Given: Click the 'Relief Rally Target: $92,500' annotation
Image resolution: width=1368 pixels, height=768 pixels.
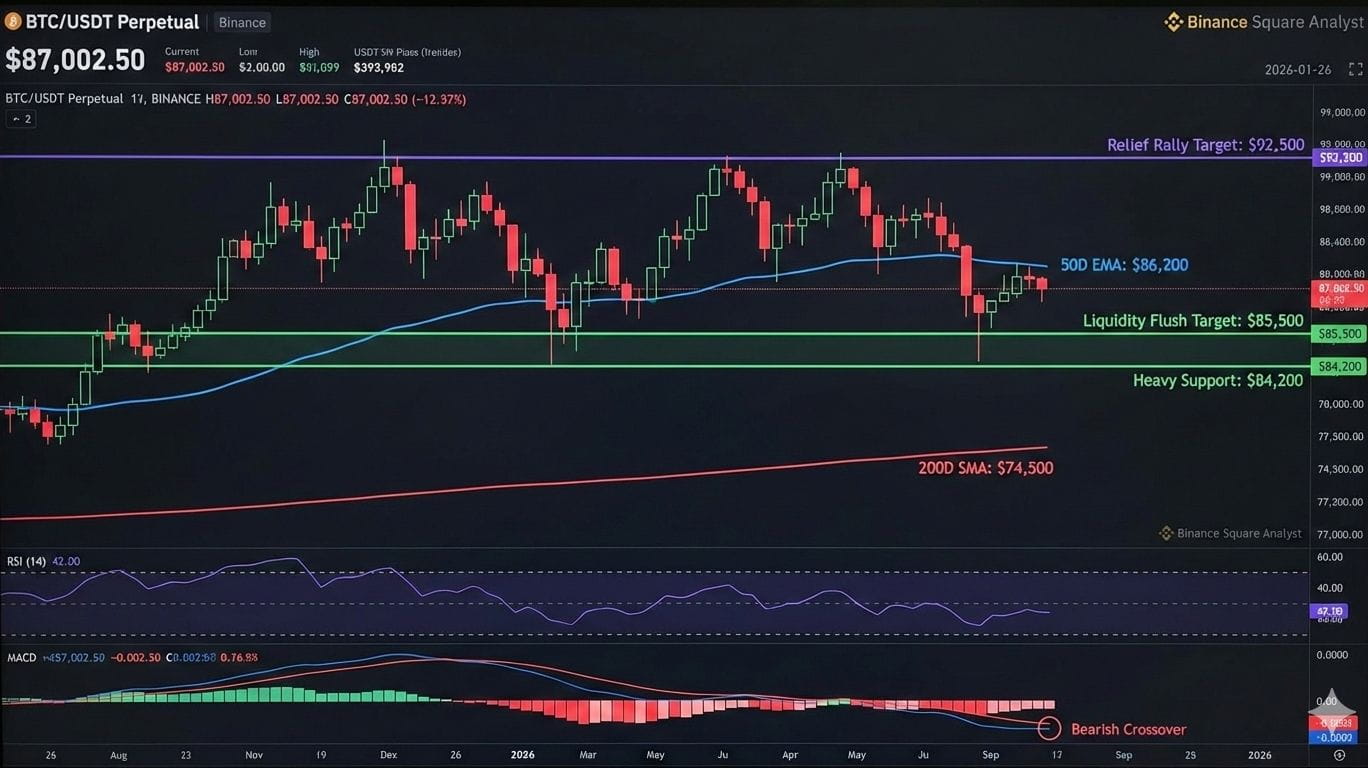Looking at the screenshot, I should (1205, 145).
